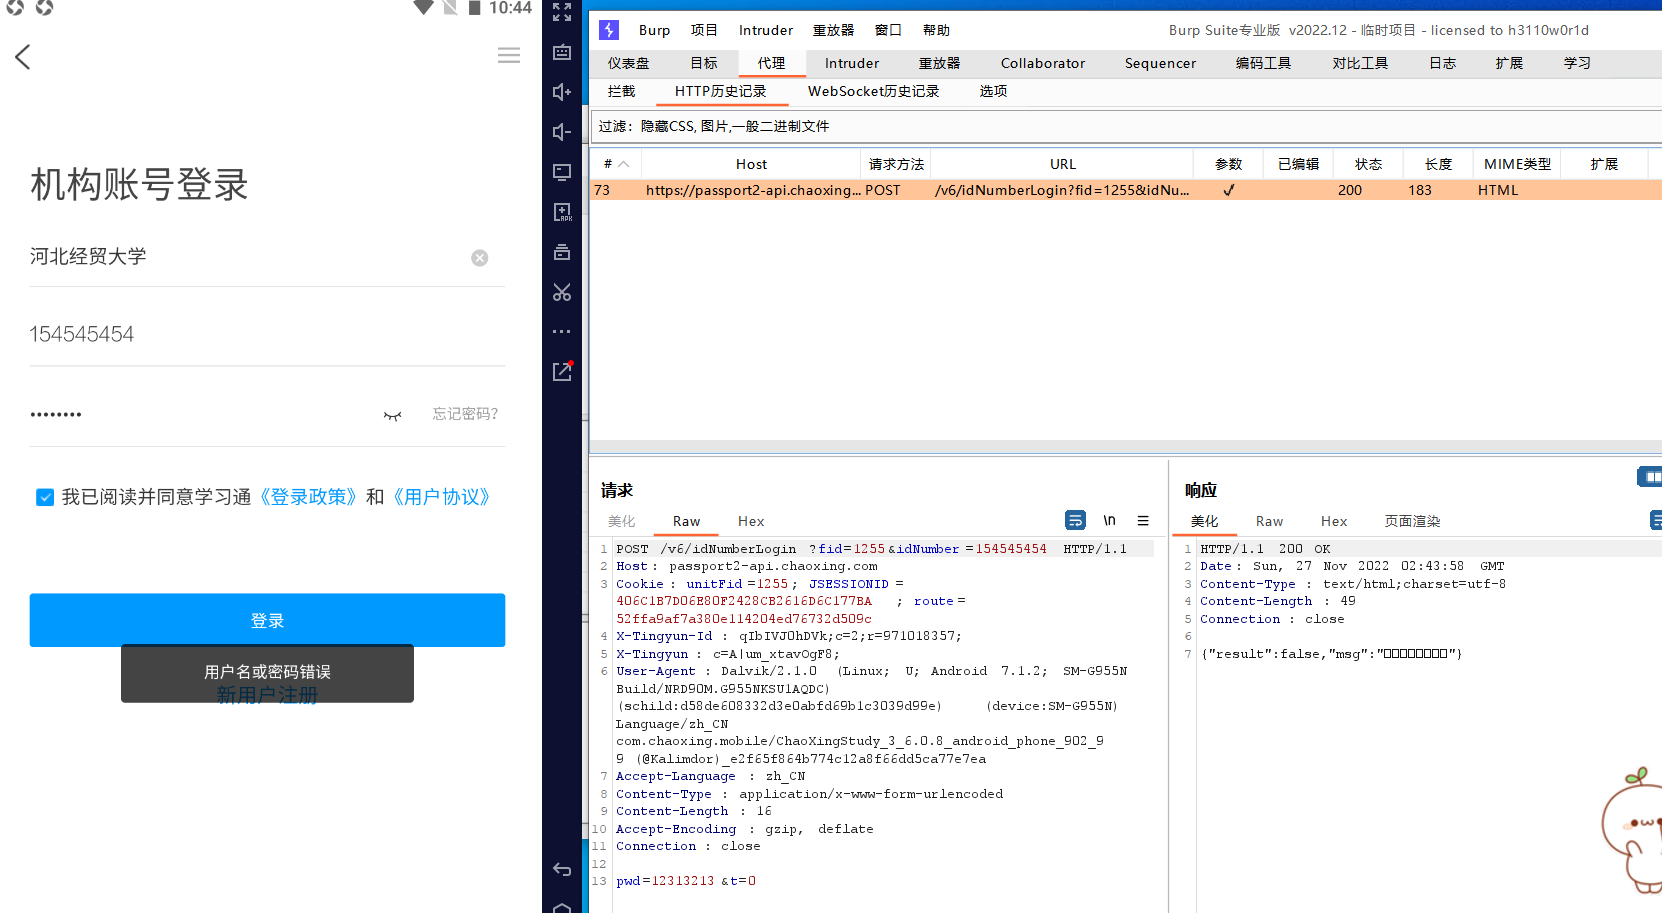
Task: Open the Intruder menu in menu bar
Action: point(766,30)
